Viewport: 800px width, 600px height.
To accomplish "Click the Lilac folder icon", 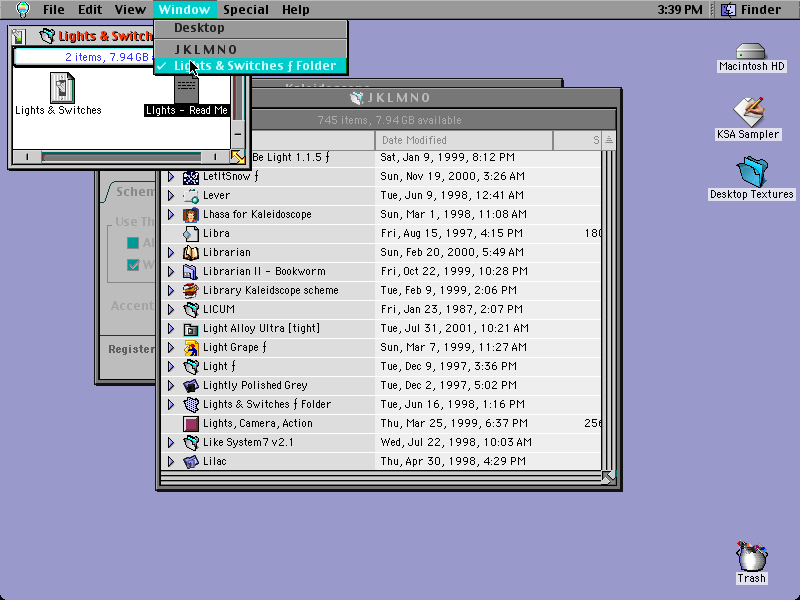I will (x=191, y=462).
